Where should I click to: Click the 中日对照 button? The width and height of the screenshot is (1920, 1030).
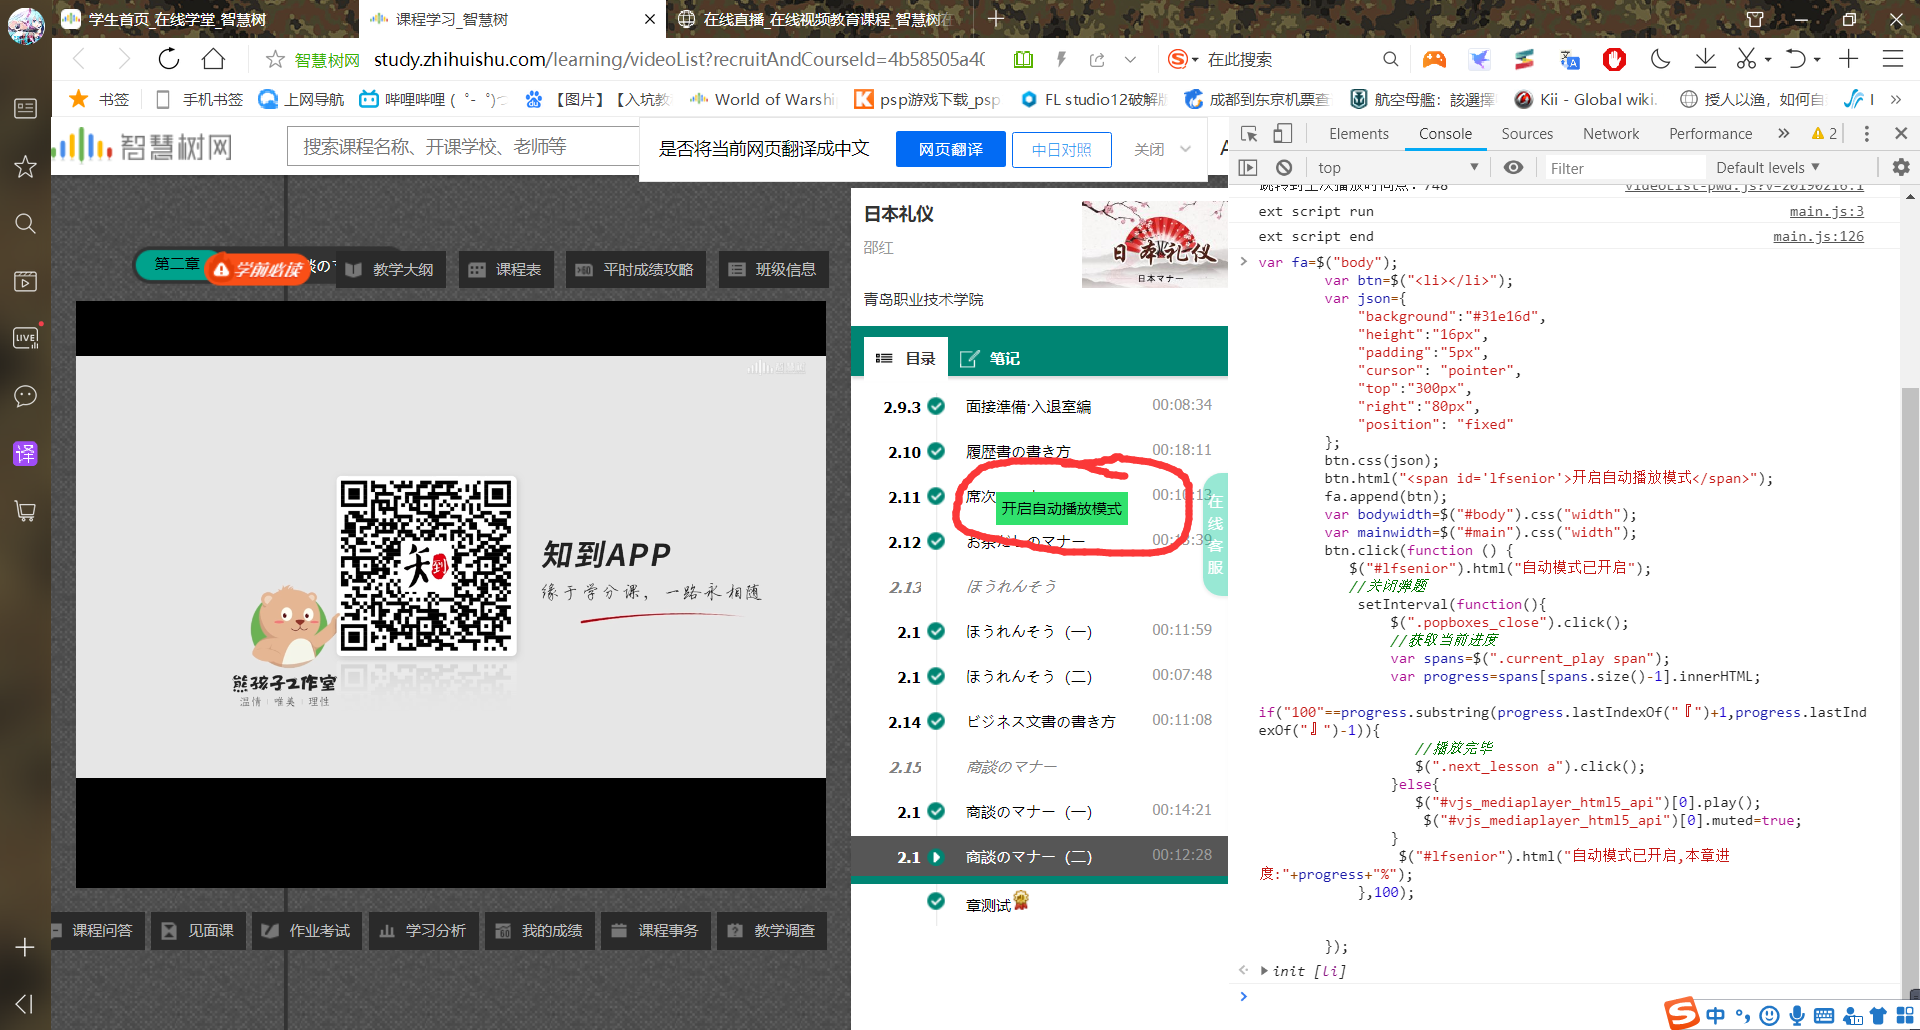click(x=1062, y=149)
